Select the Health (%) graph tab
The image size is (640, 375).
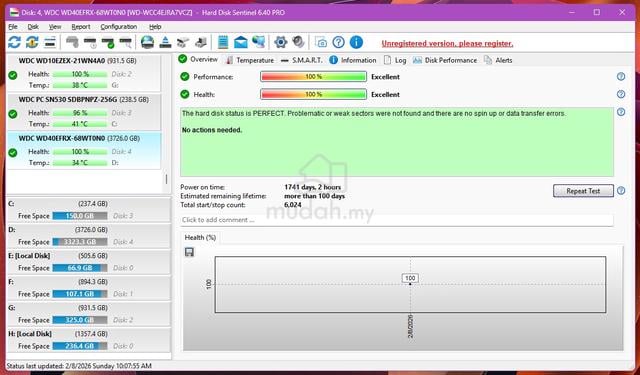[x=200, y=237]
